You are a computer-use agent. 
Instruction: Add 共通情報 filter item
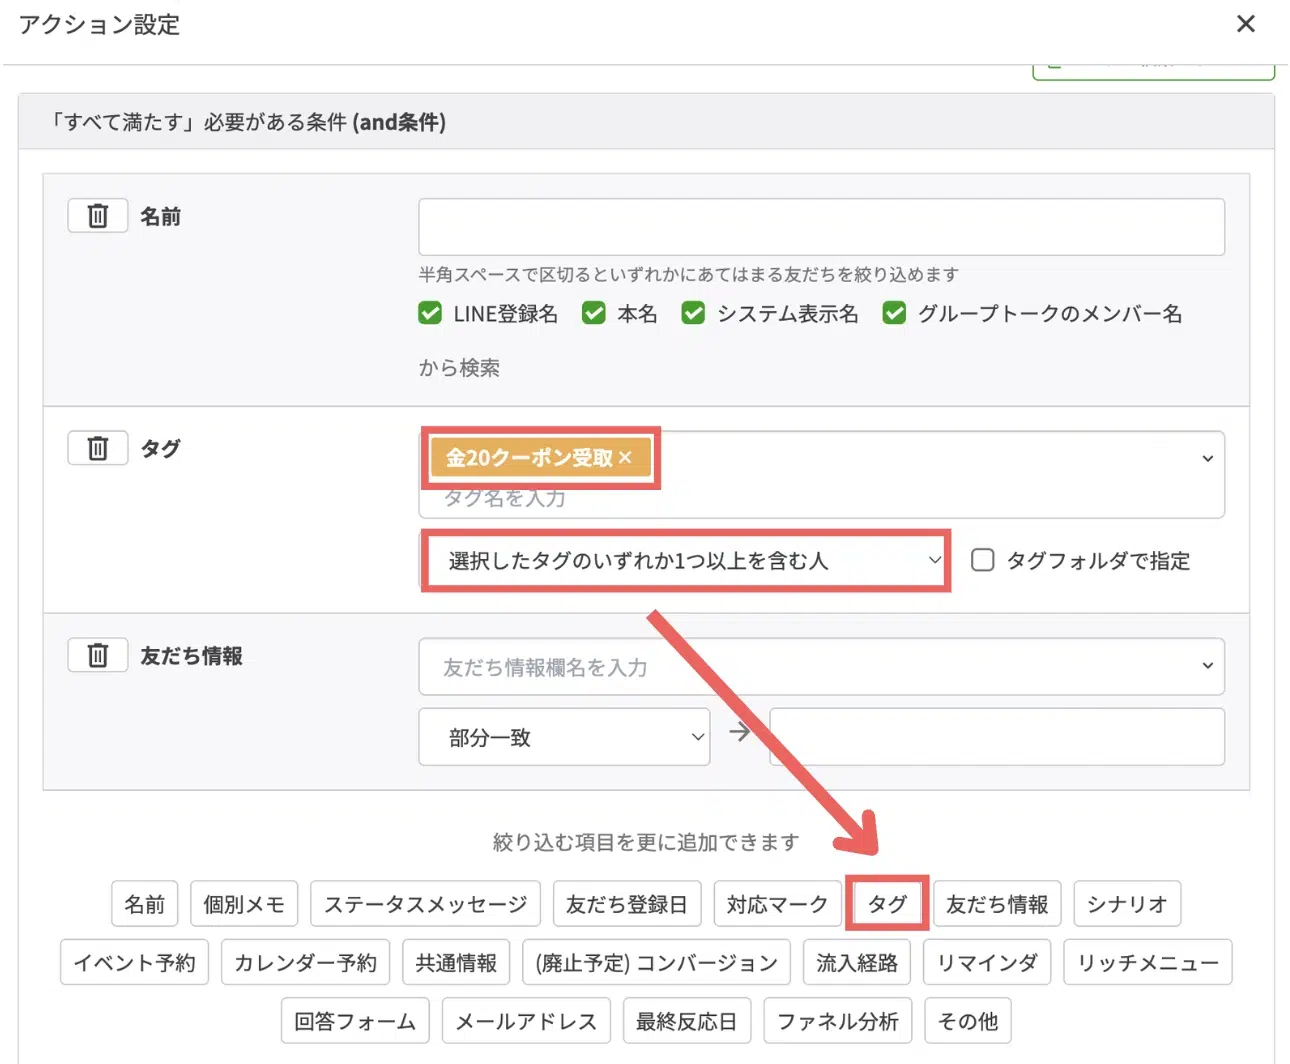coord(457,963)
